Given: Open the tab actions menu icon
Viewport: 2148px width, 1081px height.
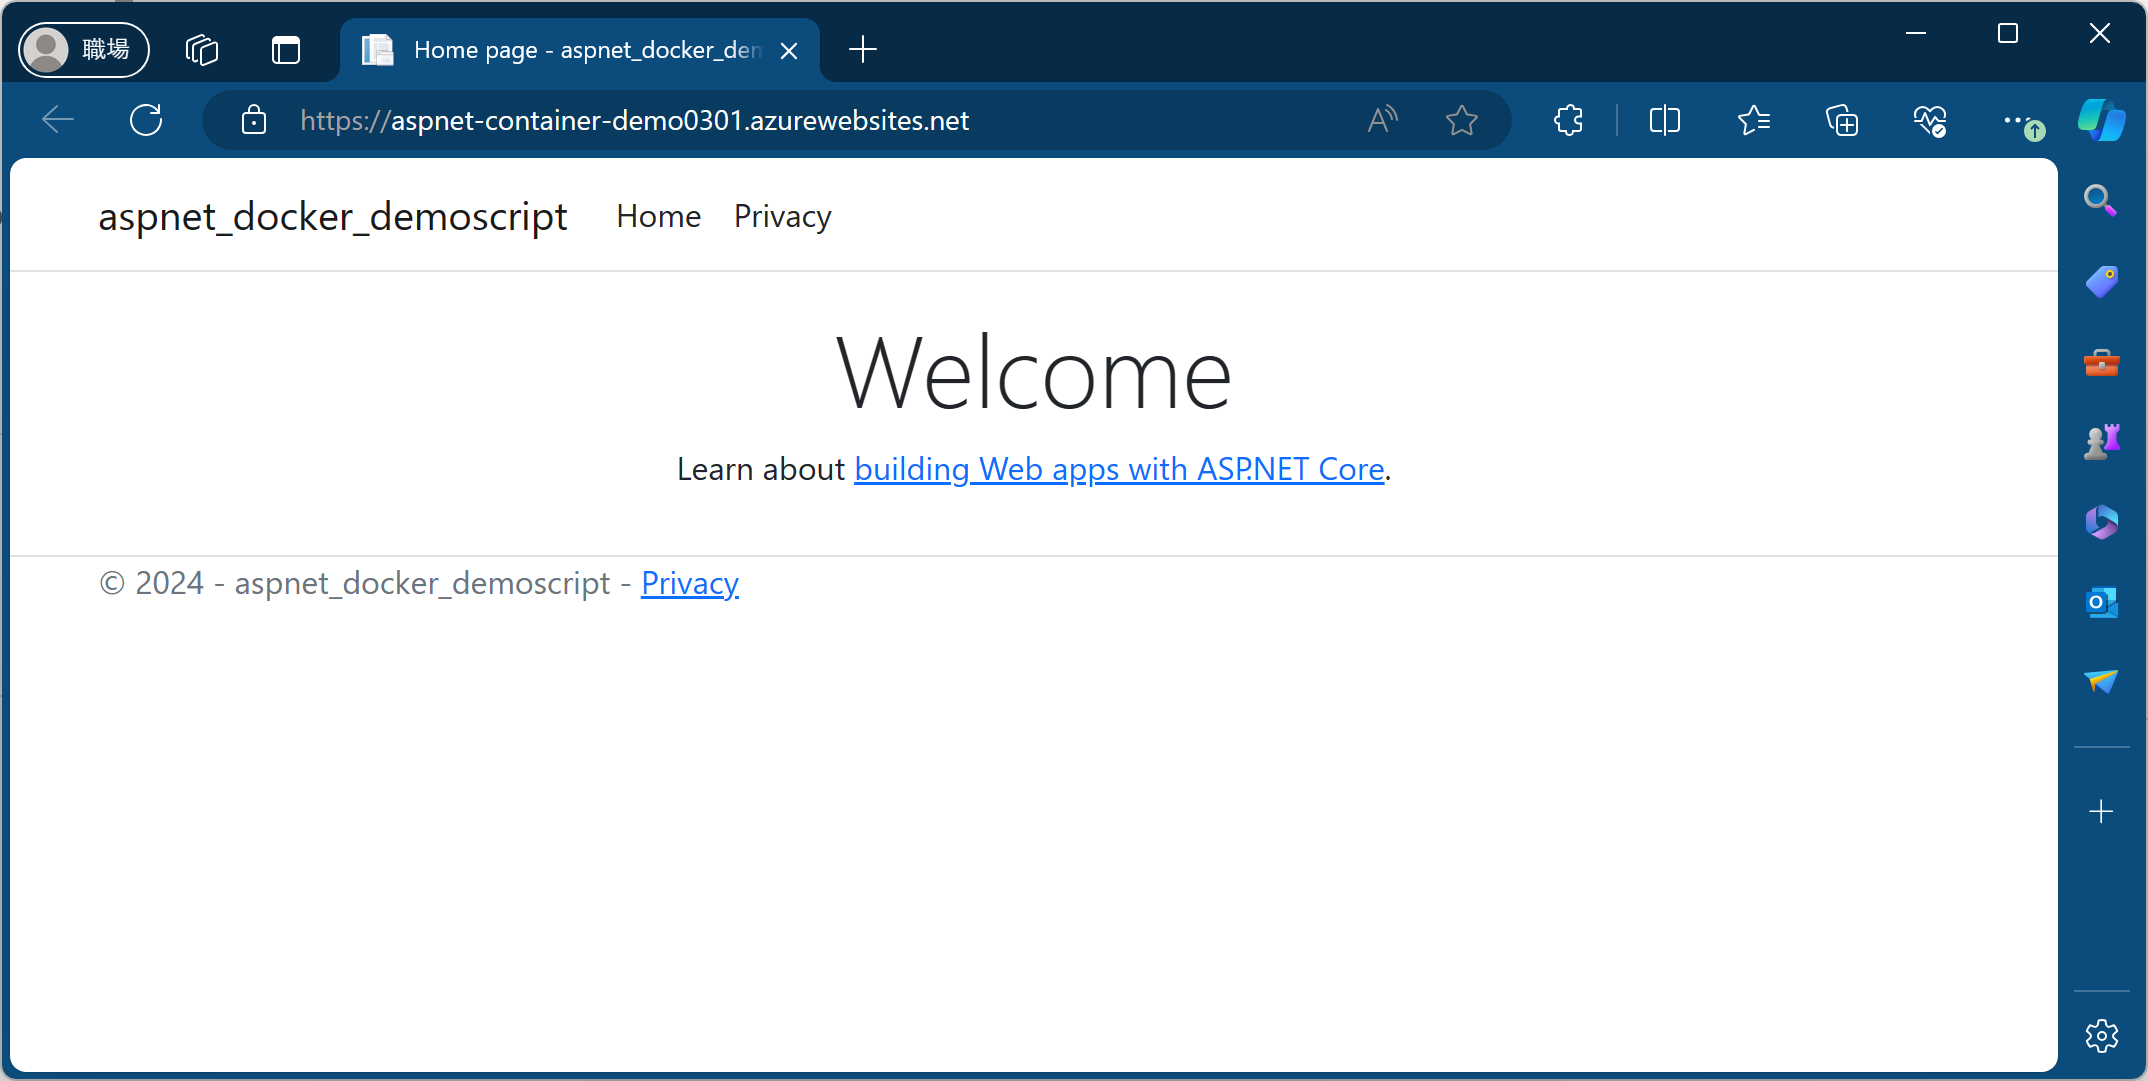Looking at the screenshot, I should (286, 49).
